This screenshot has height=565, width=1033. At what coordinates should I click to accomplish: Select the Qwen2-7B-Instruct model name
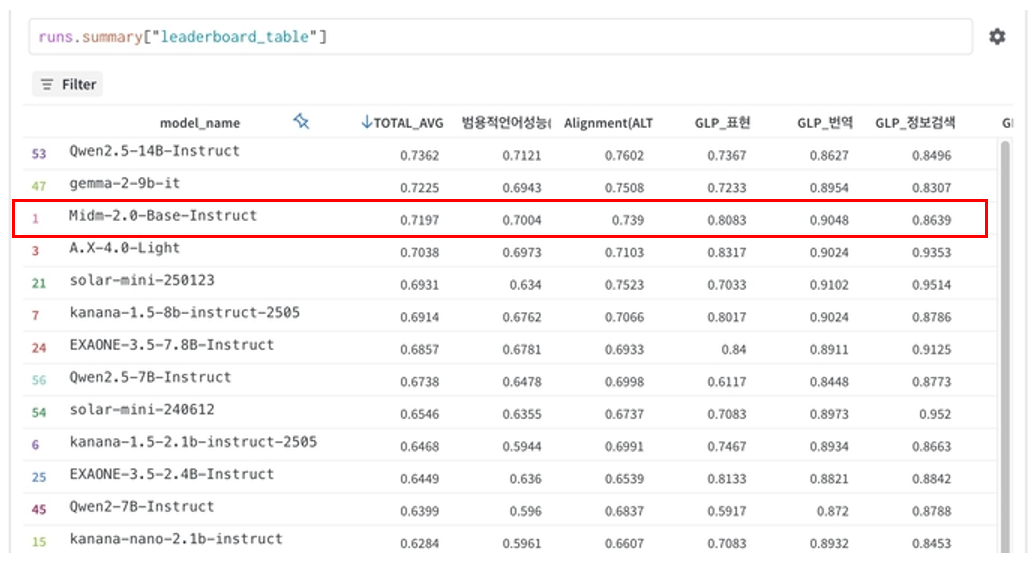pos(142,506)
